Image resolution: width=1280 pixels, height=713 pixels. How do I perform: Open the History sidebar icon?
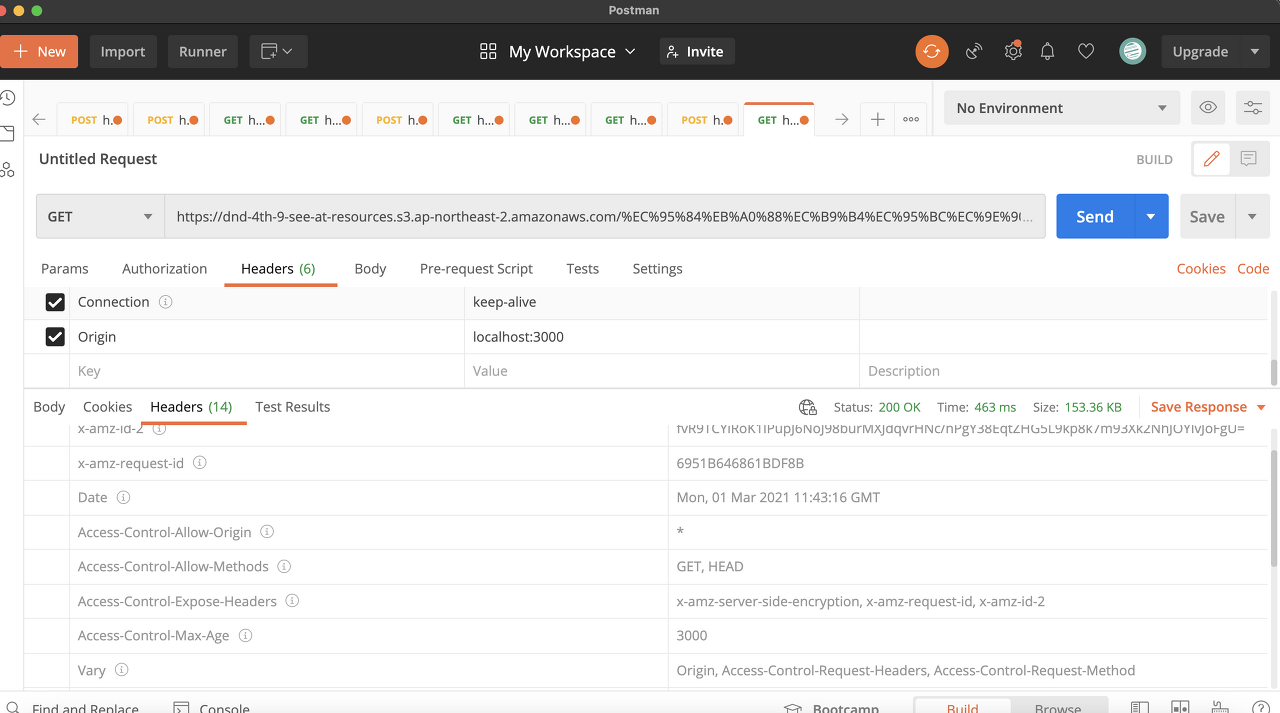(7, 98)
